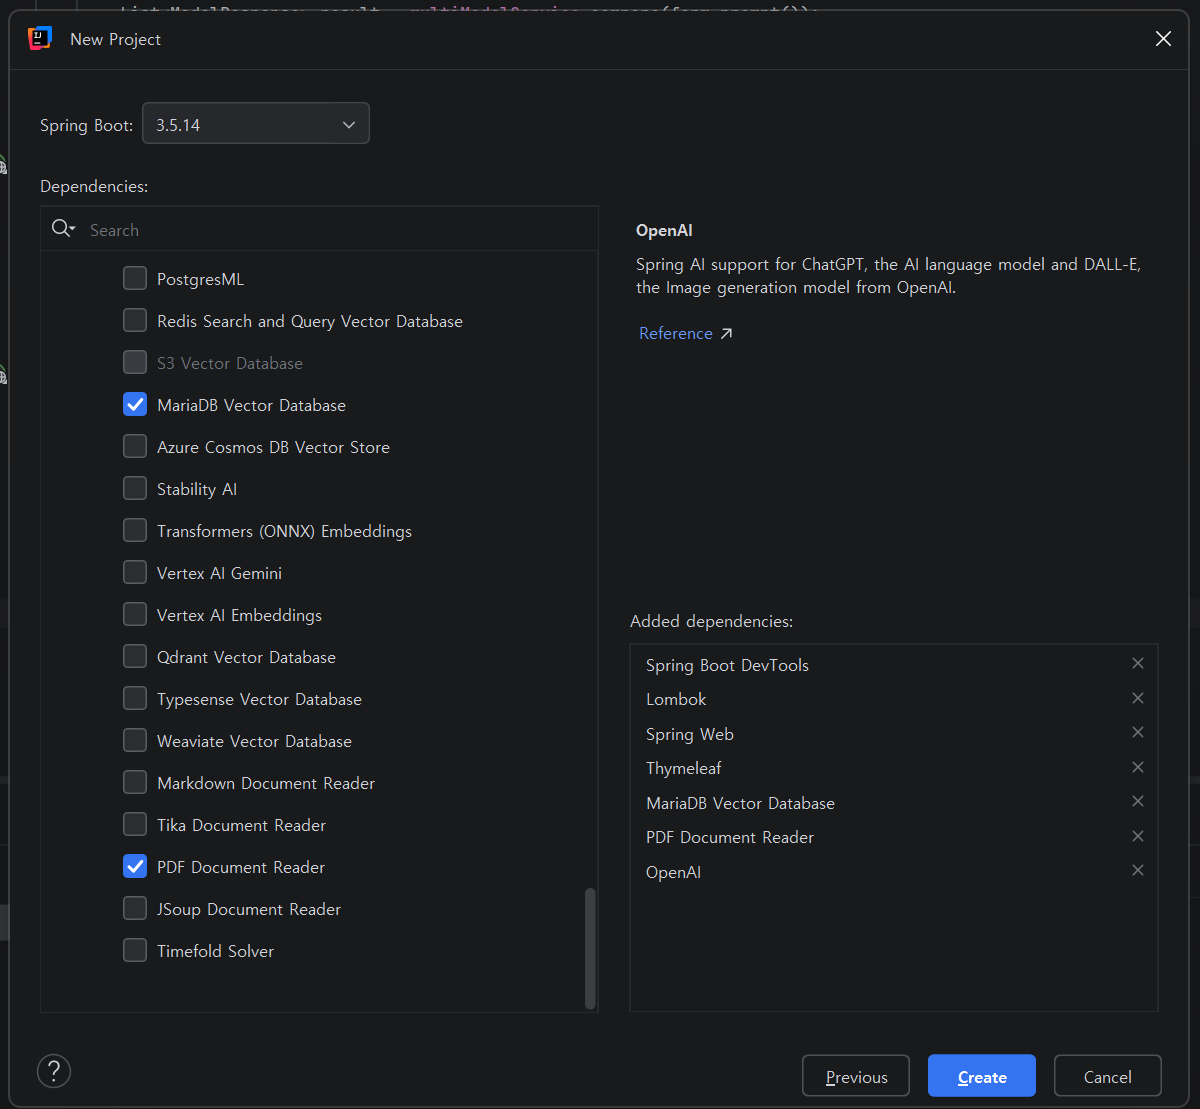Remove MariaDB Vector Database from added list
This screenshot has height=1109, width=1200.
coord(1137,802)
